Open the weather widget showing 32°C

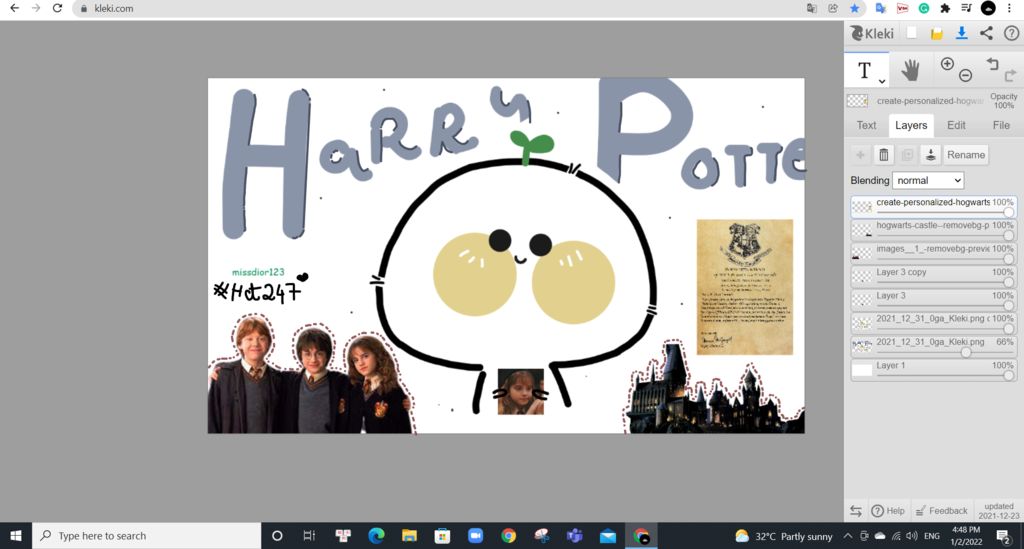tap(784, 536)
